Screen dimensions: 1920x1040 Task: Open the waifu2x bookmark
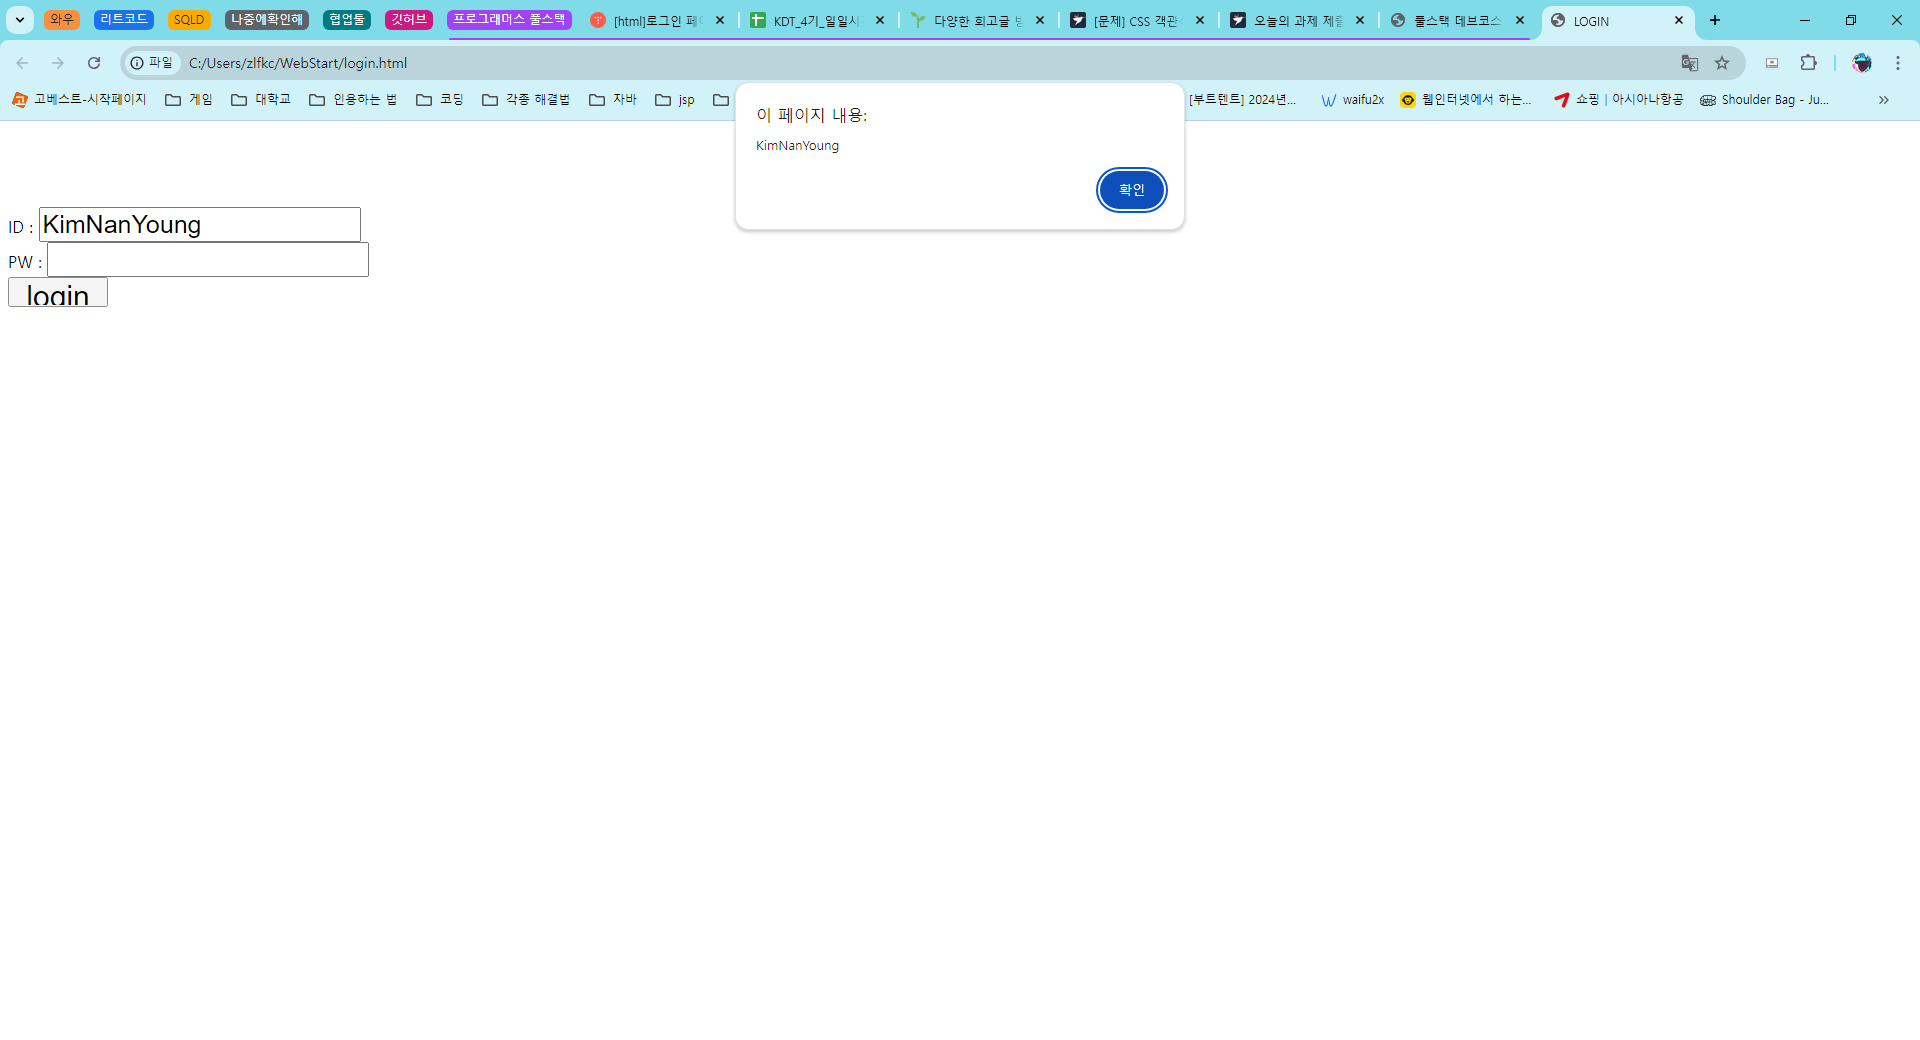(x=1352, y=100)
